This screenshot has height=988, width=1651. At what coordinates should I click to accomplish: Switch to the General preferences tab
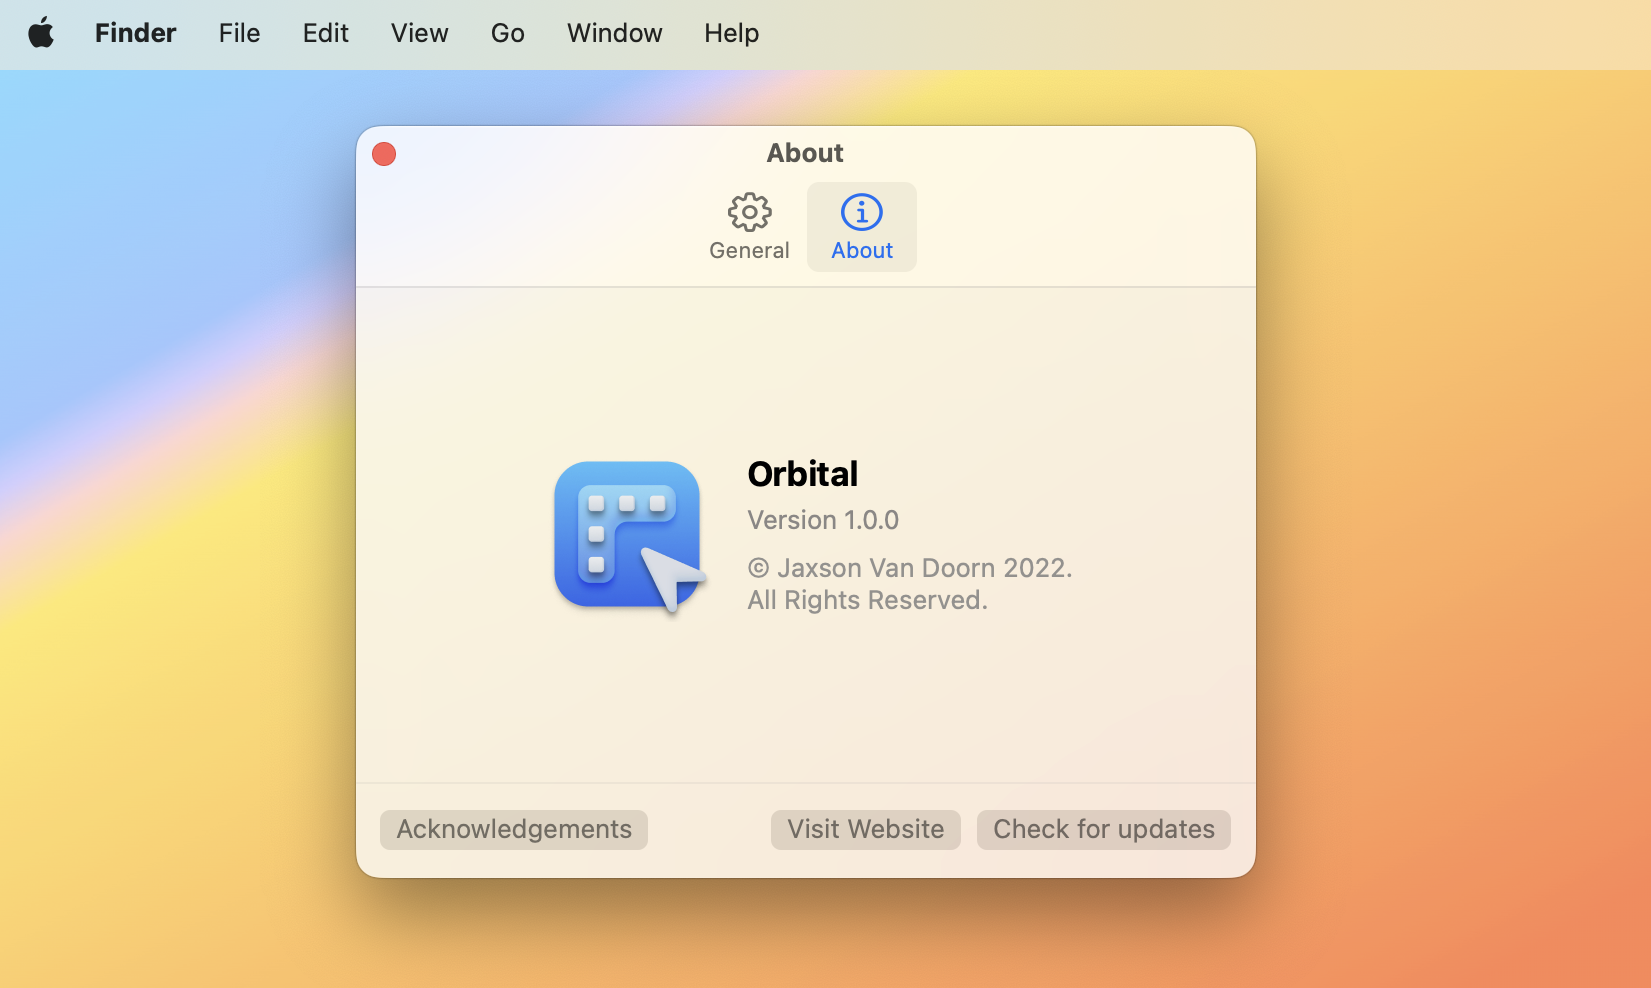point(749,227)
